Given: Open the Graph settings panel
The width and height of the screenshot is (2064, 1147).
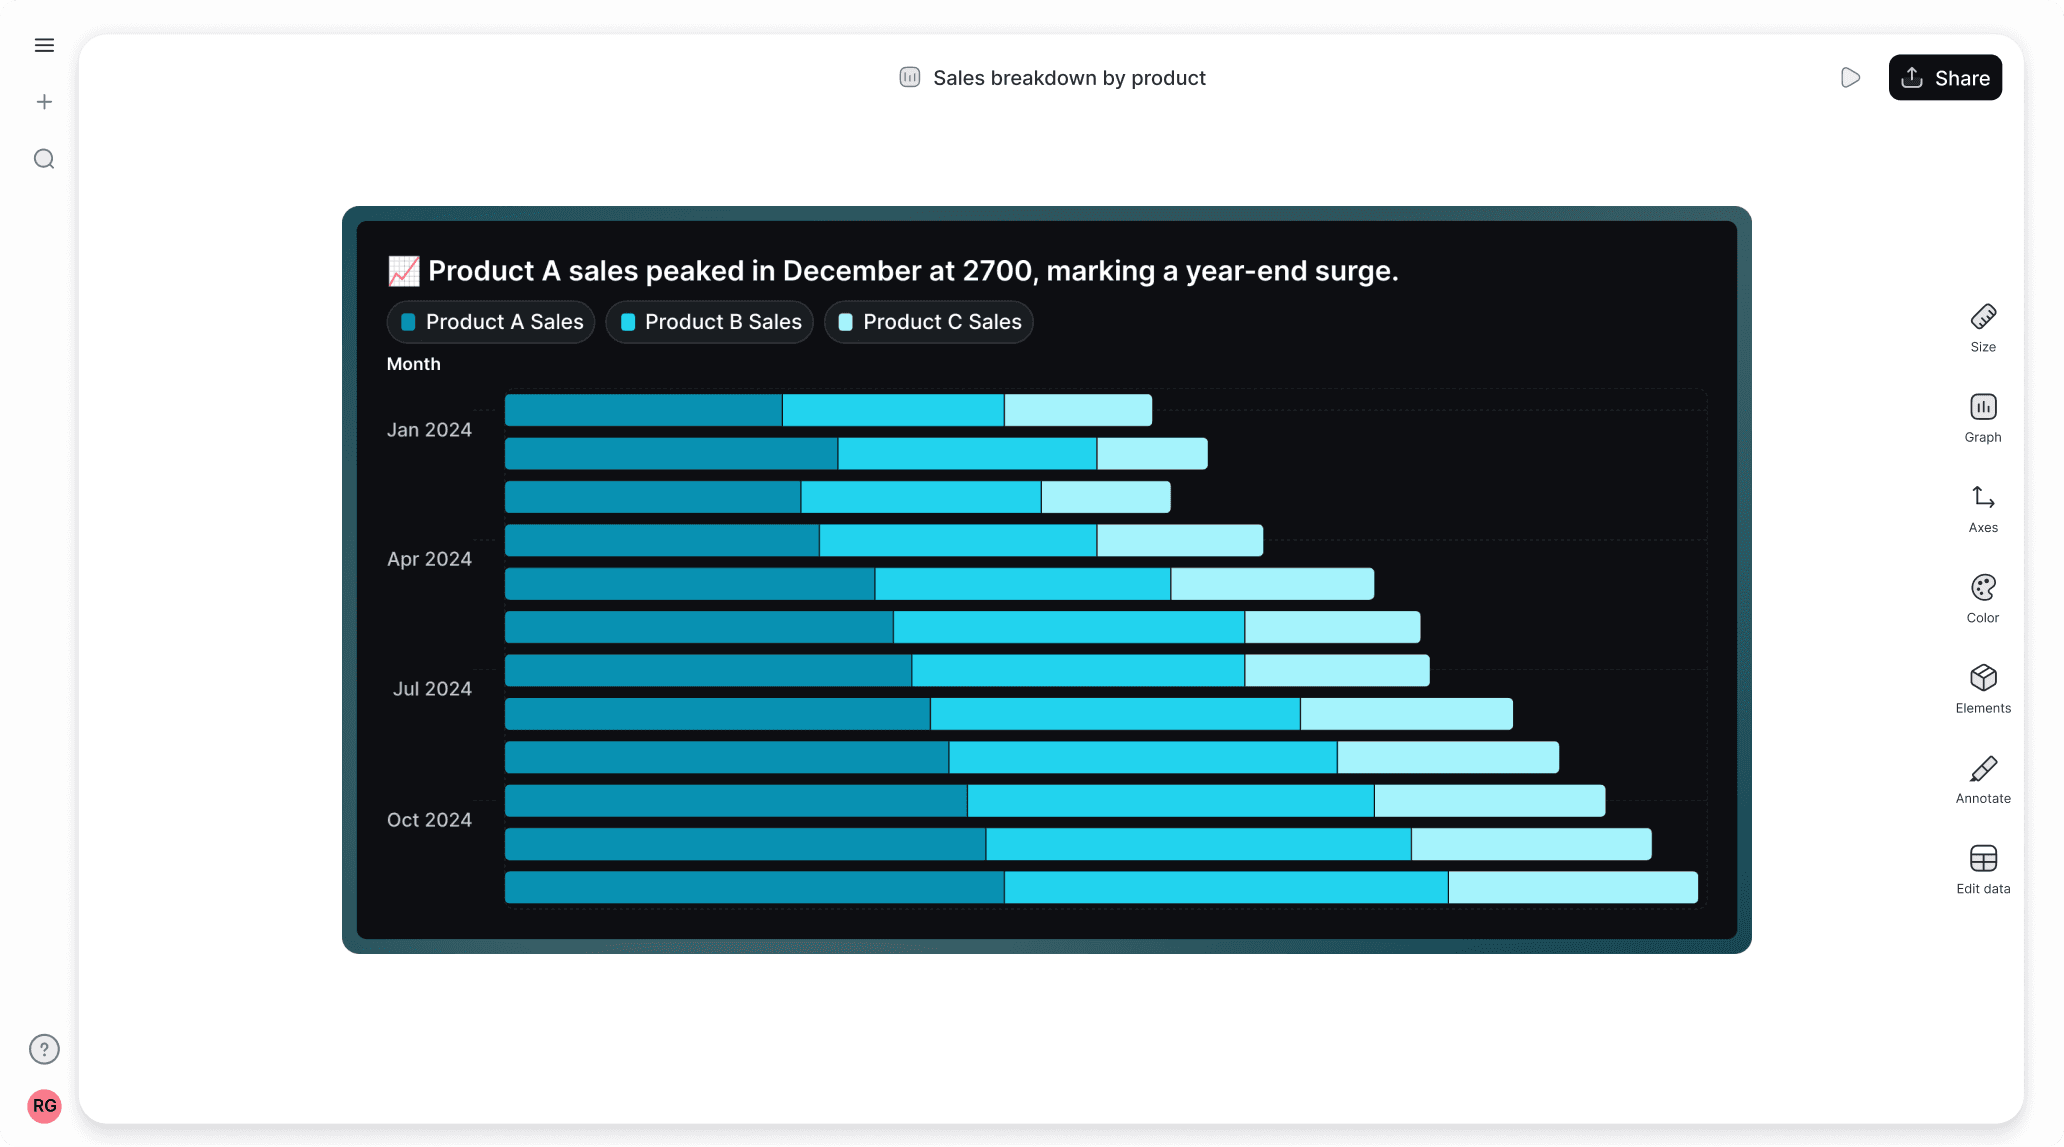Looking at the screenshot, I should (1983, 416).
